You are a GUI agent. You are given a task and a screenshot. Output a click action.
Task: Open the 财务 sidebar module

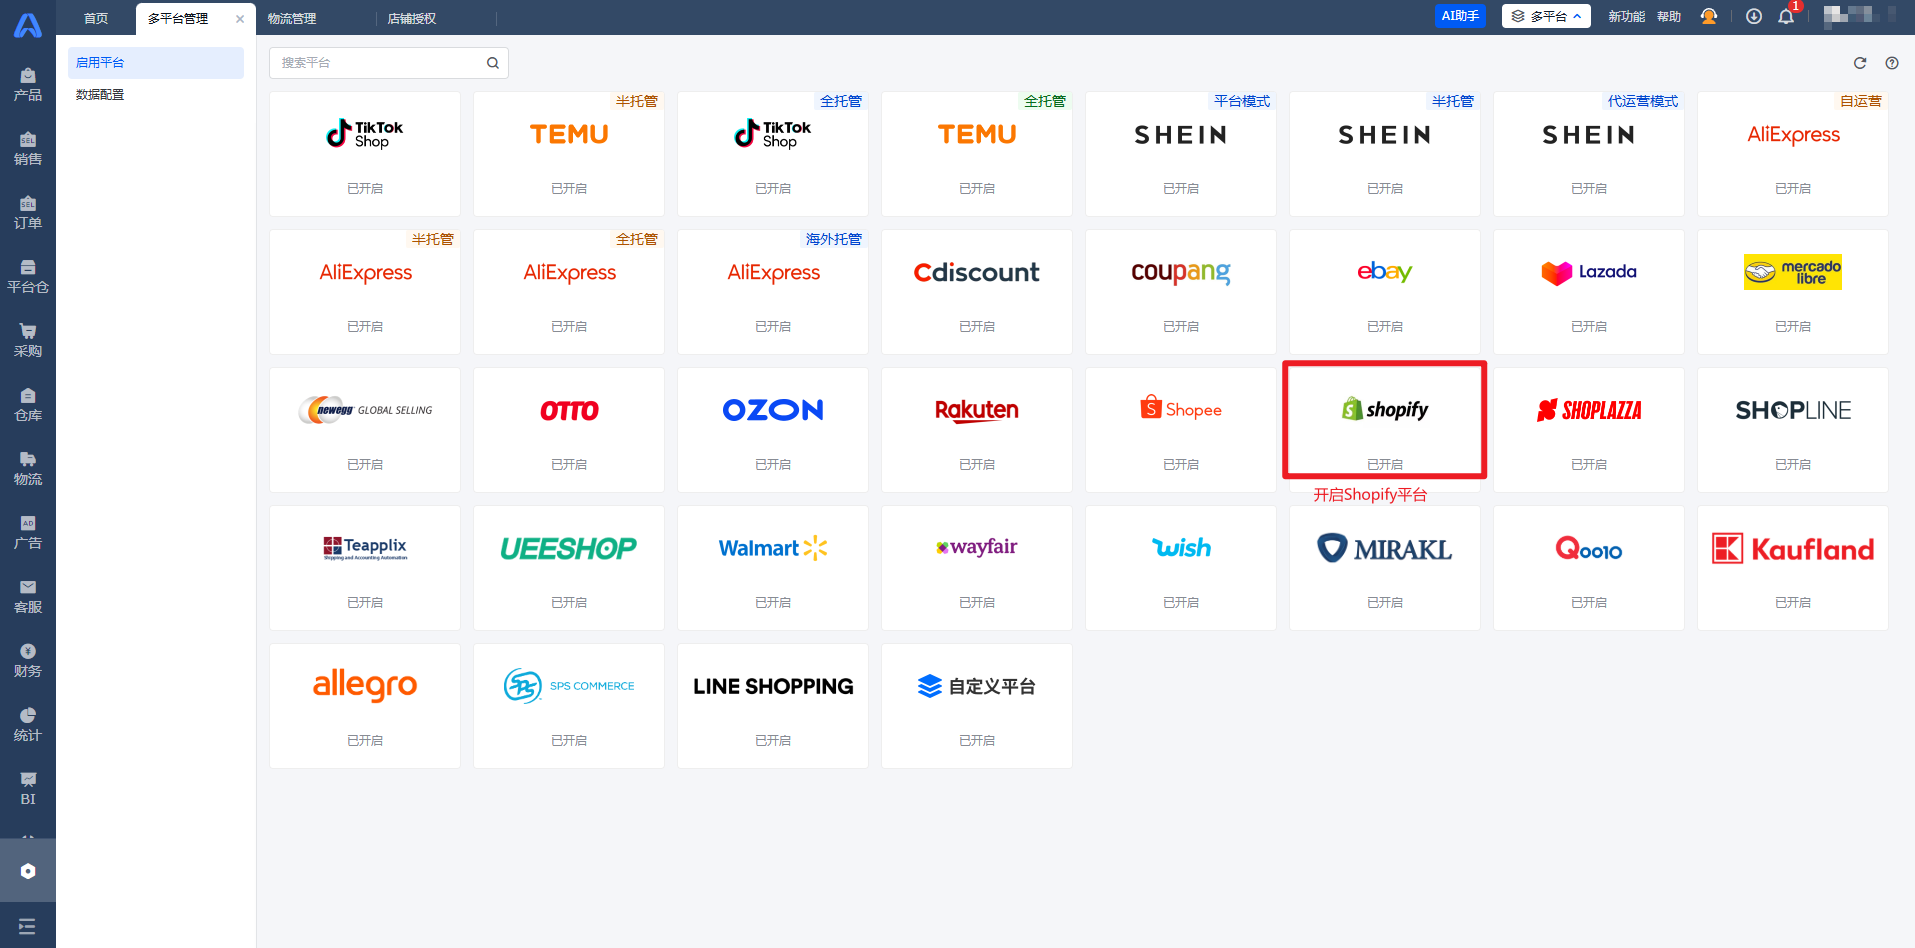[28, 661]
